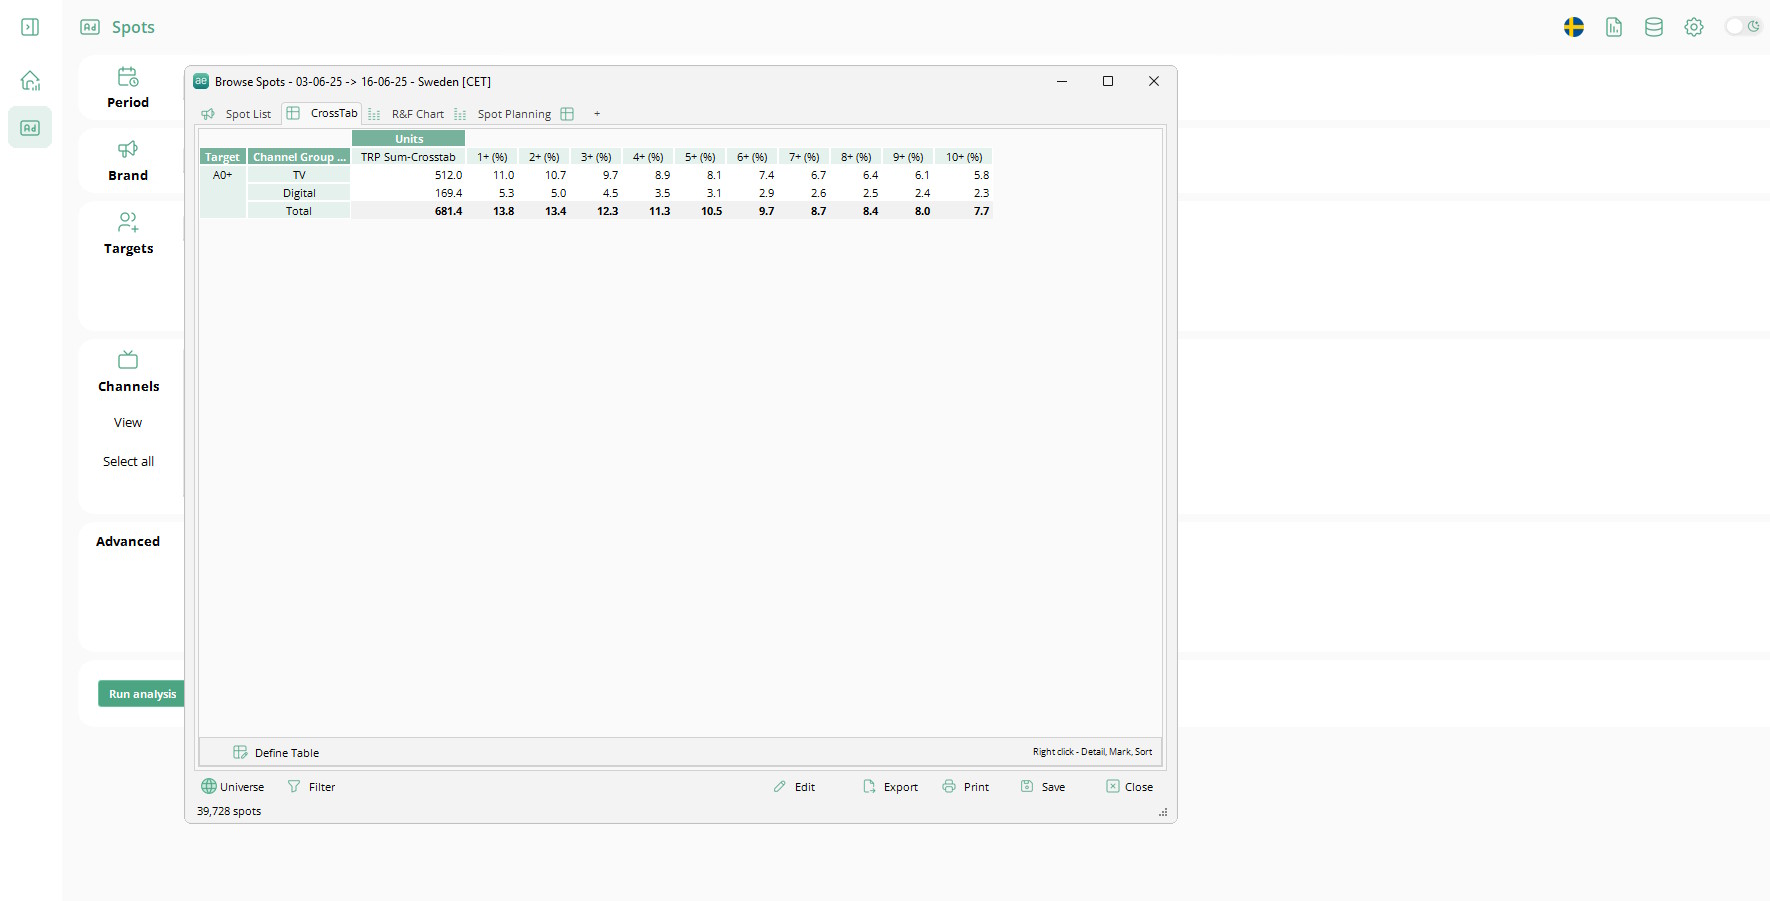
Task: Open the report file icon in header
Action: tap(1613, 27)
